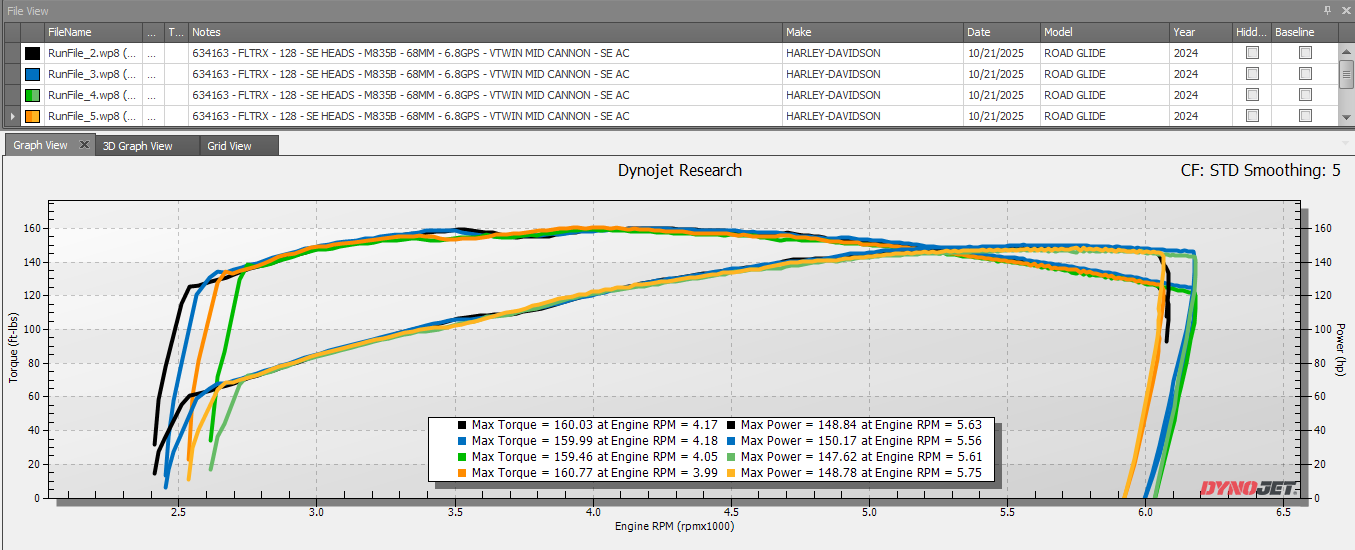Click the CF: STD Smoothing: 5 label
The width and height of the screenshot is (1355, 550).
(x=1261, y=170)
